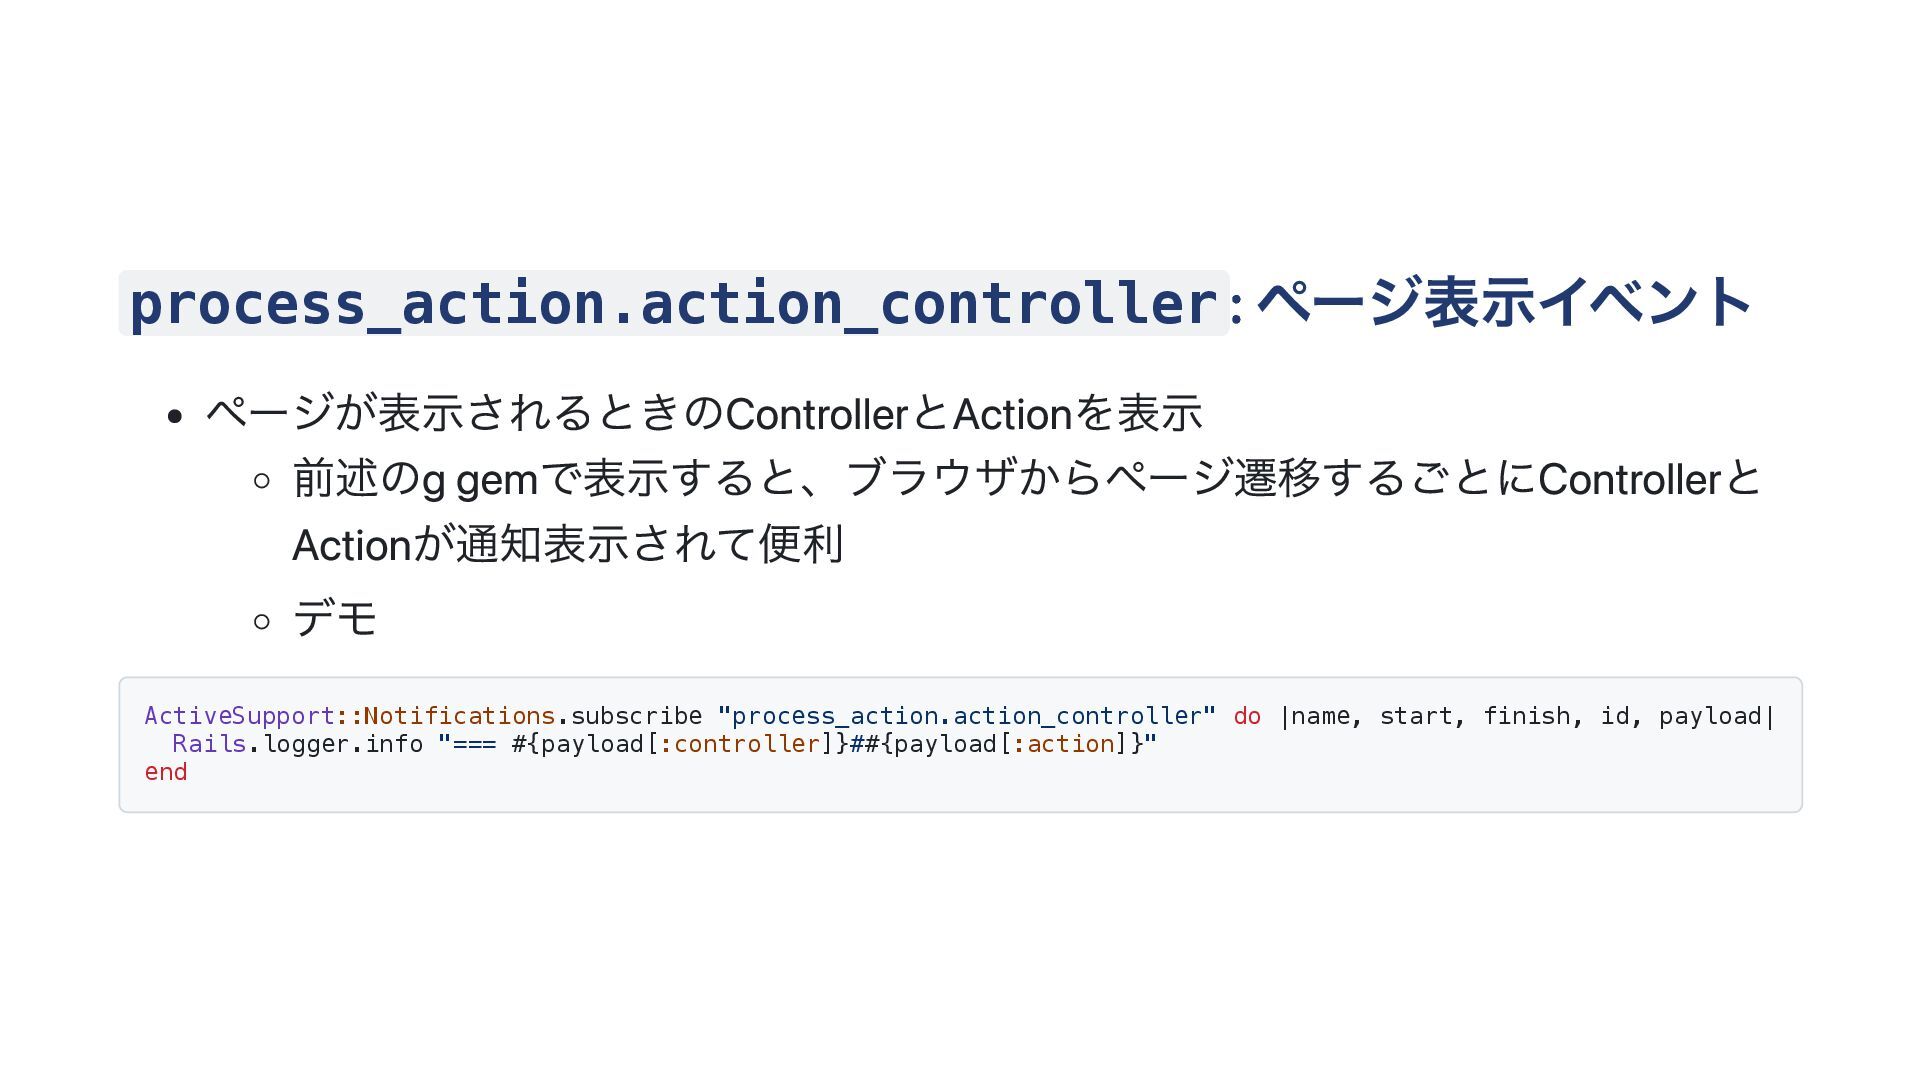Click the :controller symbol in the code

click(x=740, y=744)
